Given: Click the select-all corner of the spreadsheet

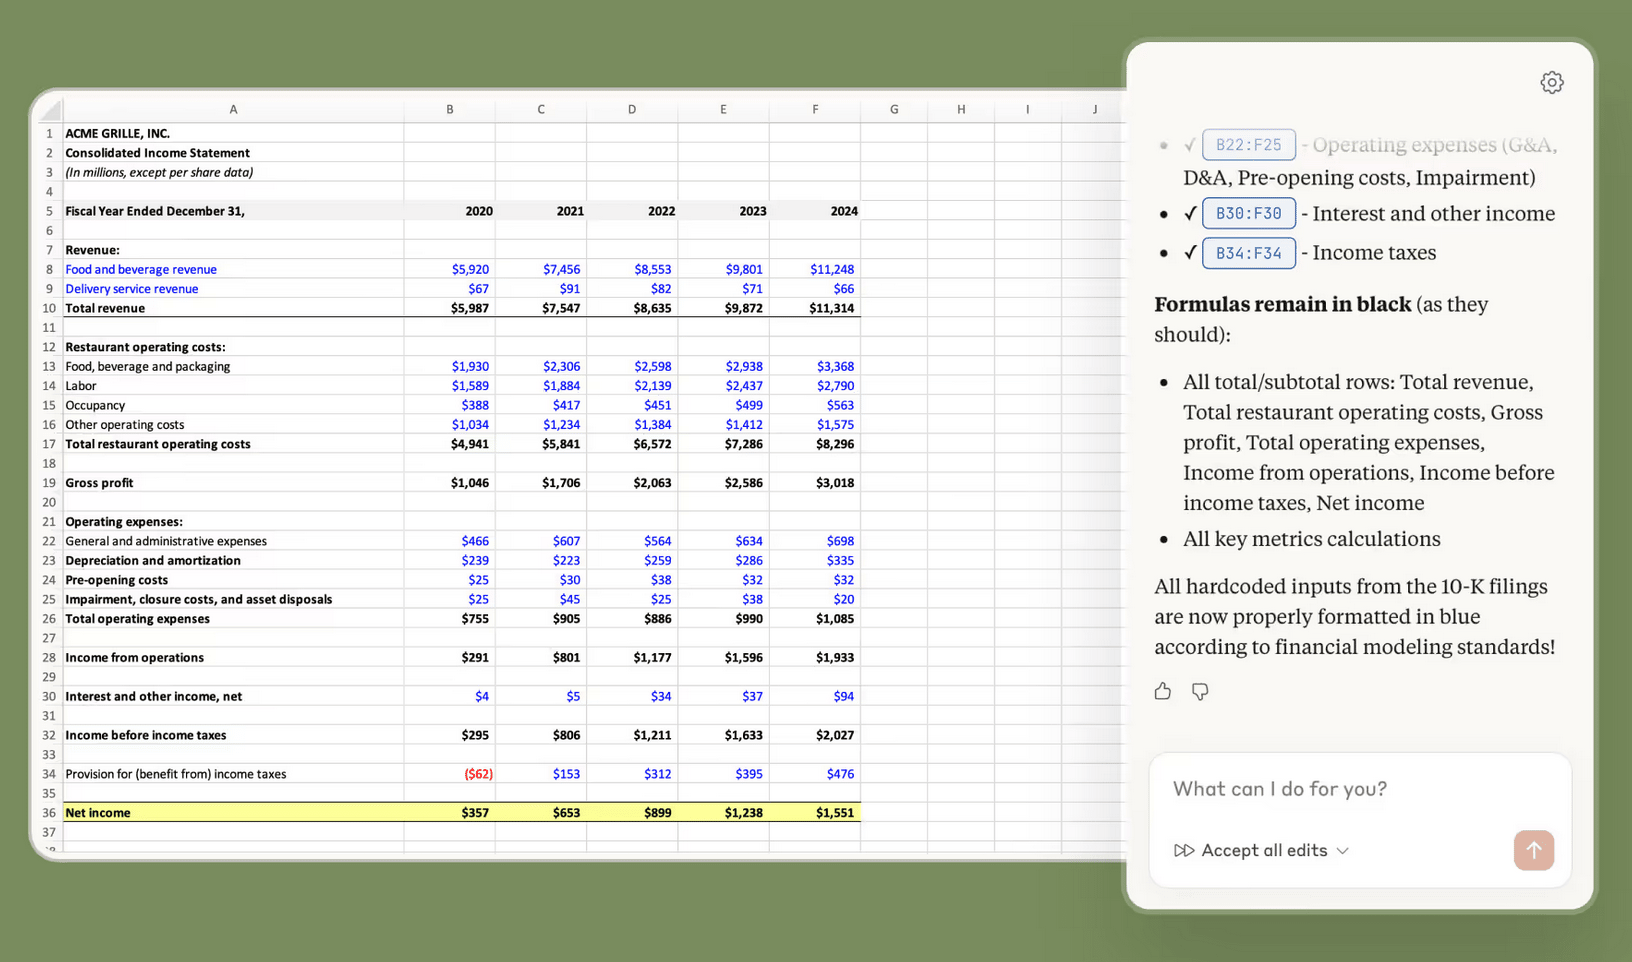Looking at the screenshot, I should click(50, 109).
